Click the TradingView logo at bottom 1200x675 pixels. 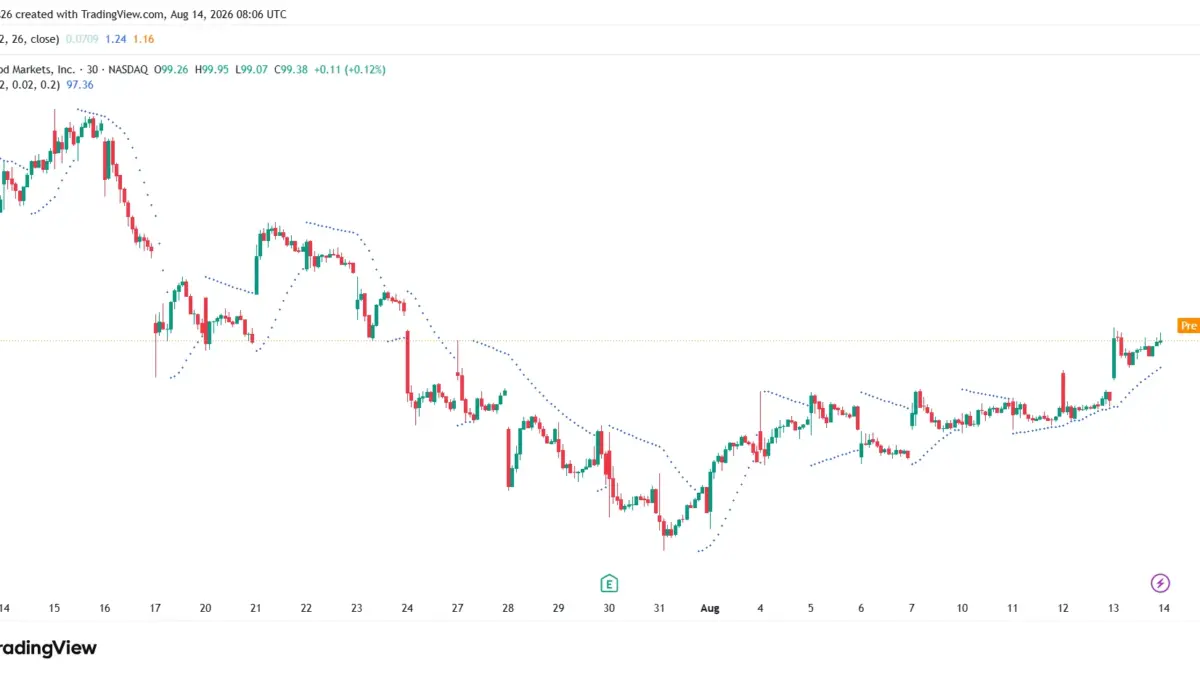48,648
